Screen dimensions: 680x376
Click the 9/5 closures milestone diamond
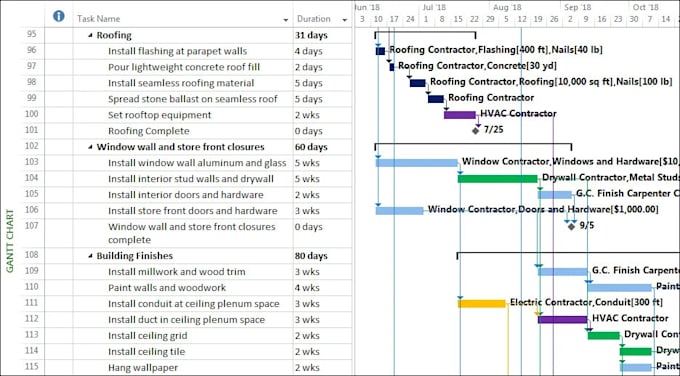572,226
